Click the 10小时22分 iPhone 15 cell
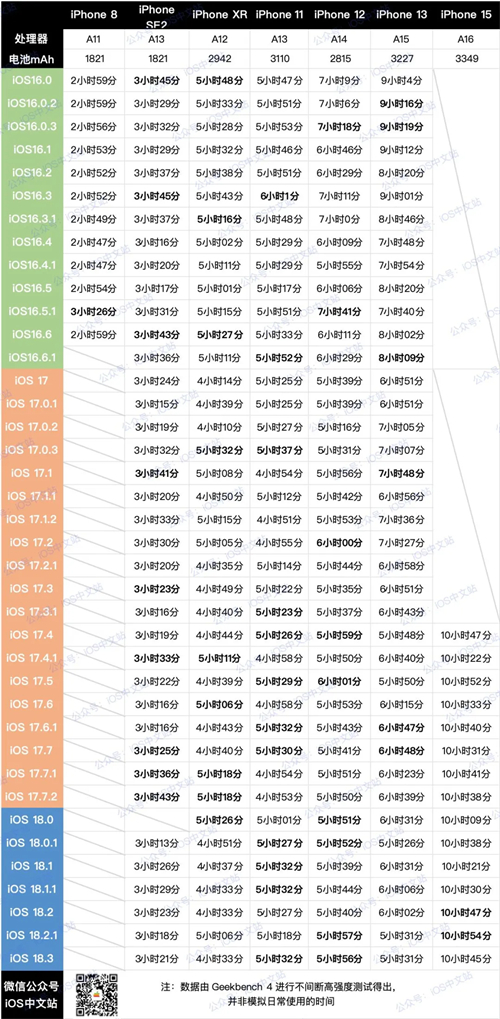Viewport: 500px width, 1019px height. [466, 658]
